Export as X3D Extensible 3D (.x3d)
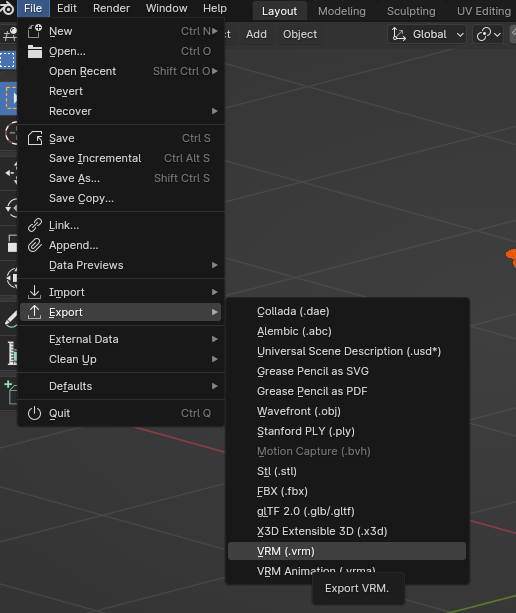Image resolution: width=516 pixels, height=613 pixels. [347, 532]
